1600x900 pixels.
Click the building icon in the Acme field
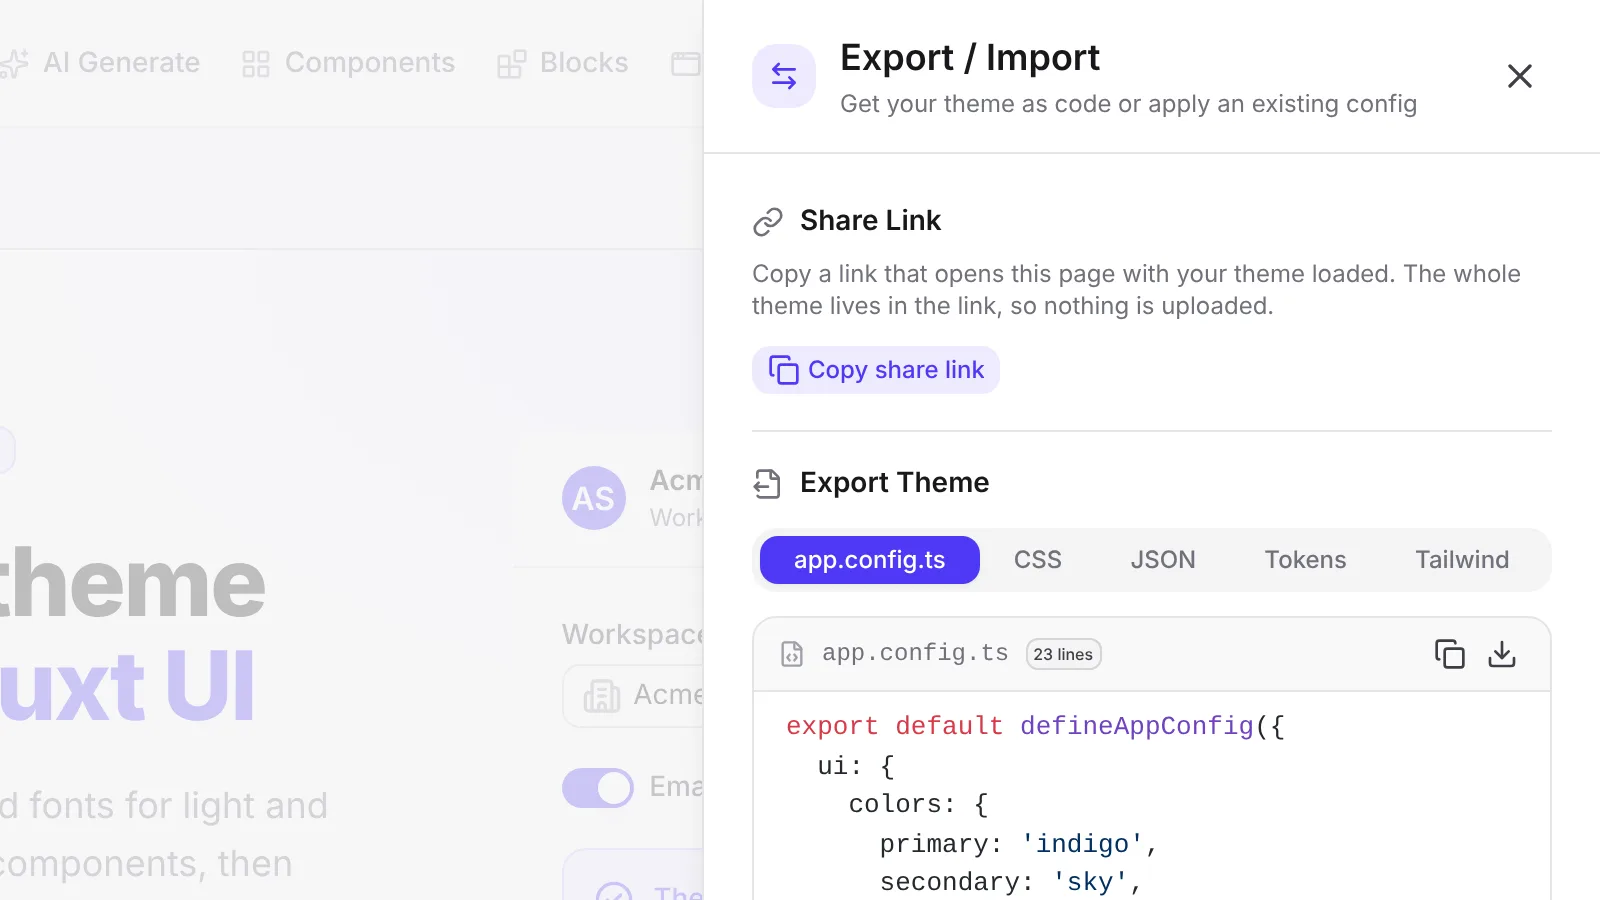[602, 696]
